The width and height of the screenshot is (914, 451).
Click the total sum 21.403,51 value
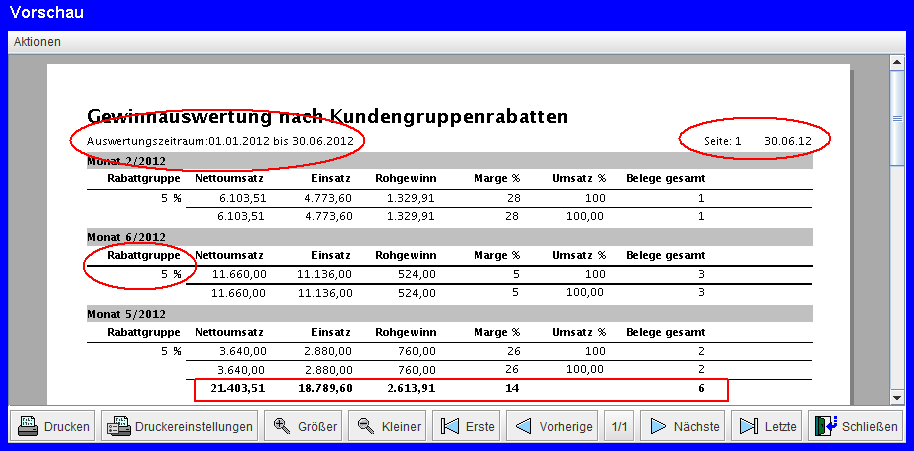pos(238,388)
